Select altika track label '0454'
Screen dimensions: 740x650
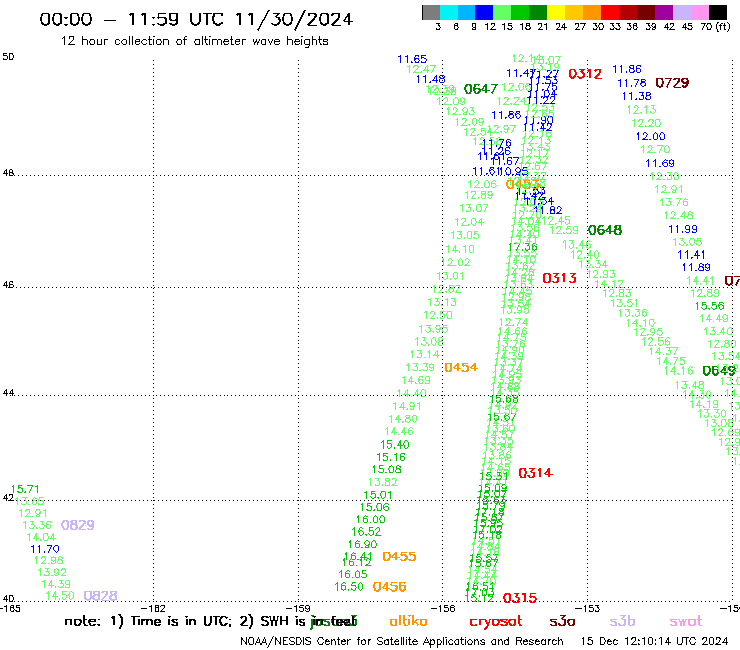tap(461, 367)
